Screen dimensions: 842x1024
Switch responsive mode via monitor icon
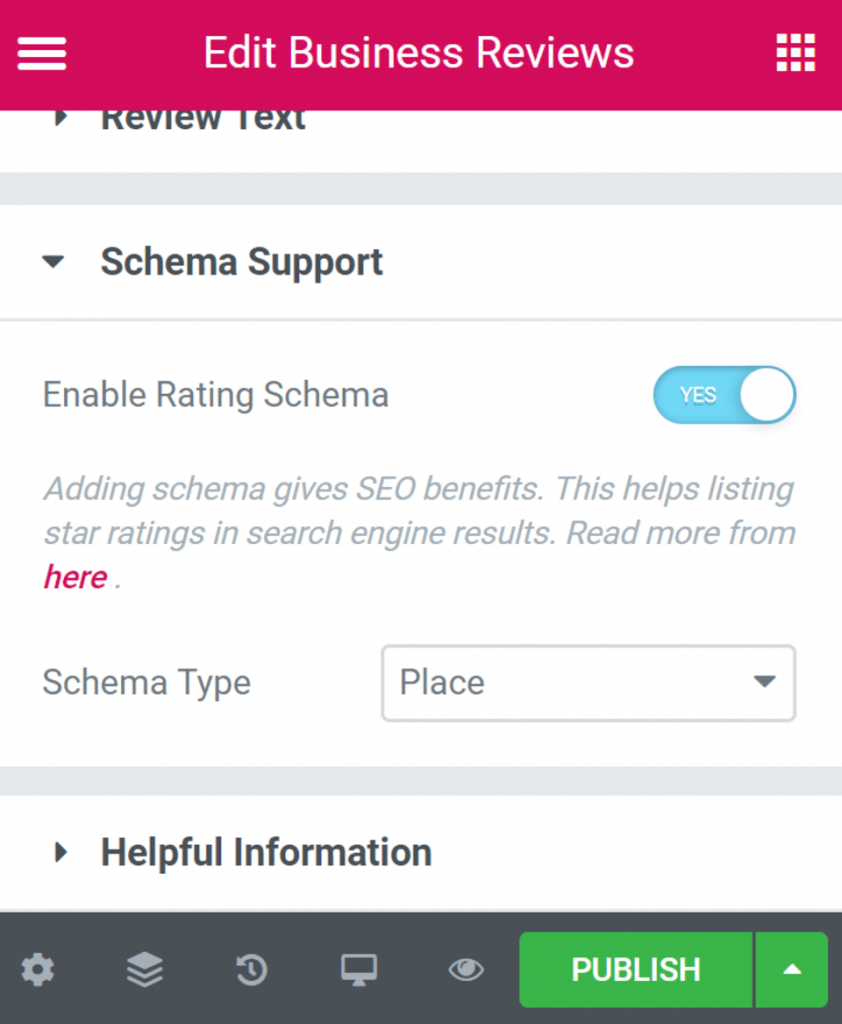coord(359,969)
